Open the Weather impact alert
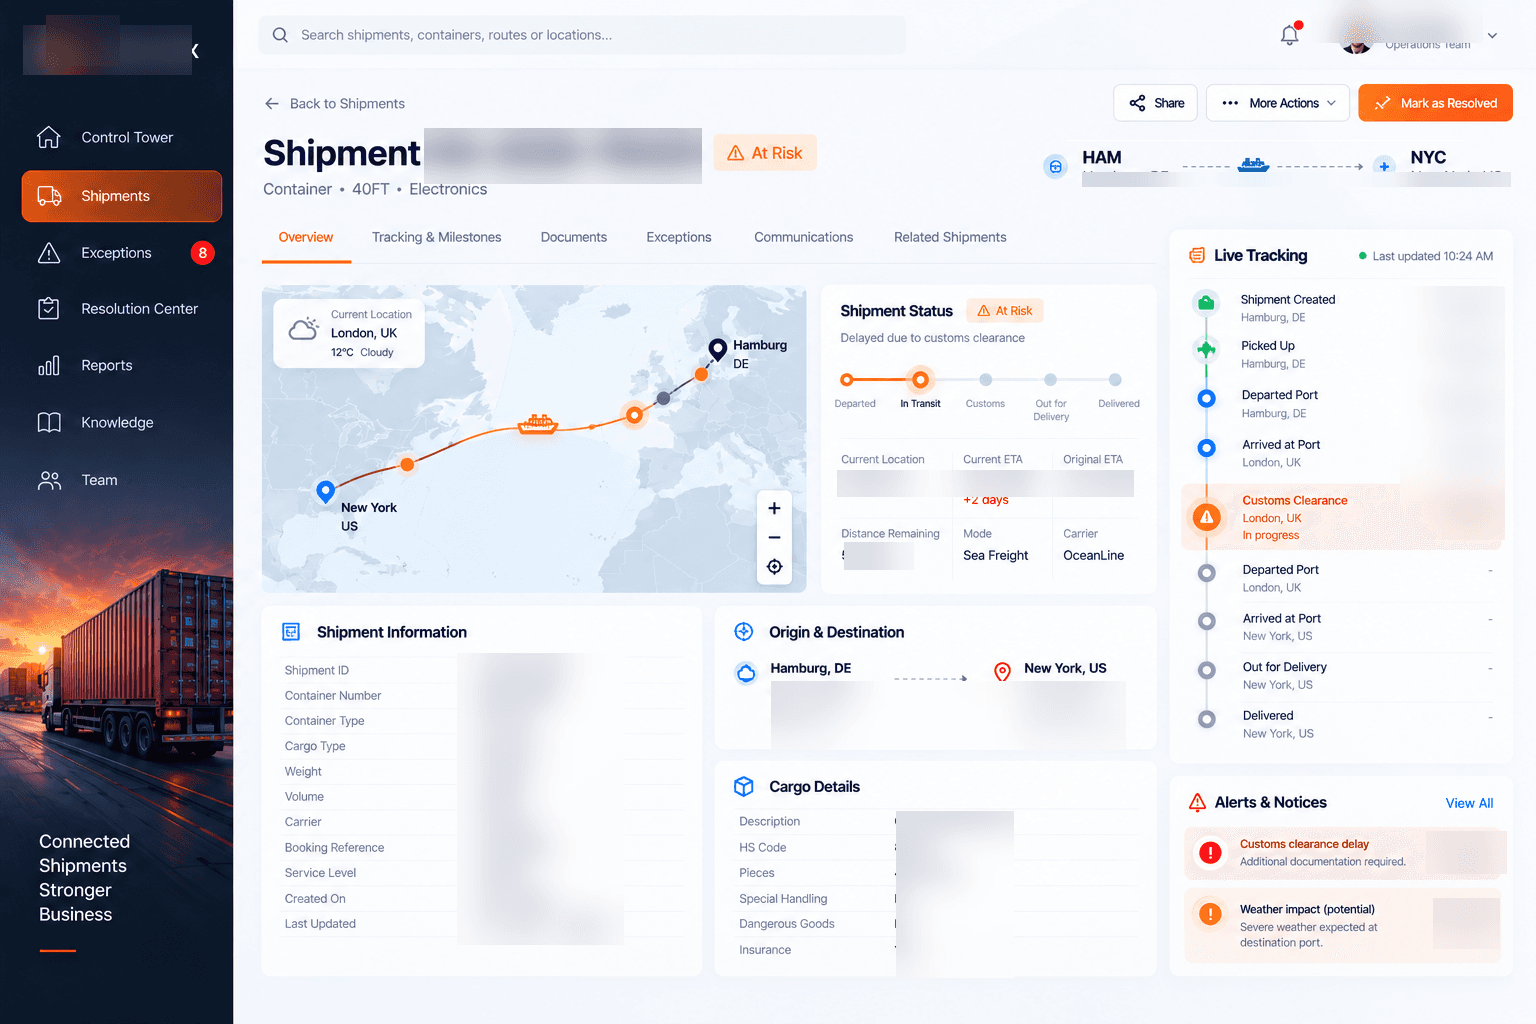This screenshot has width=1536, height=1024. 1342,925
